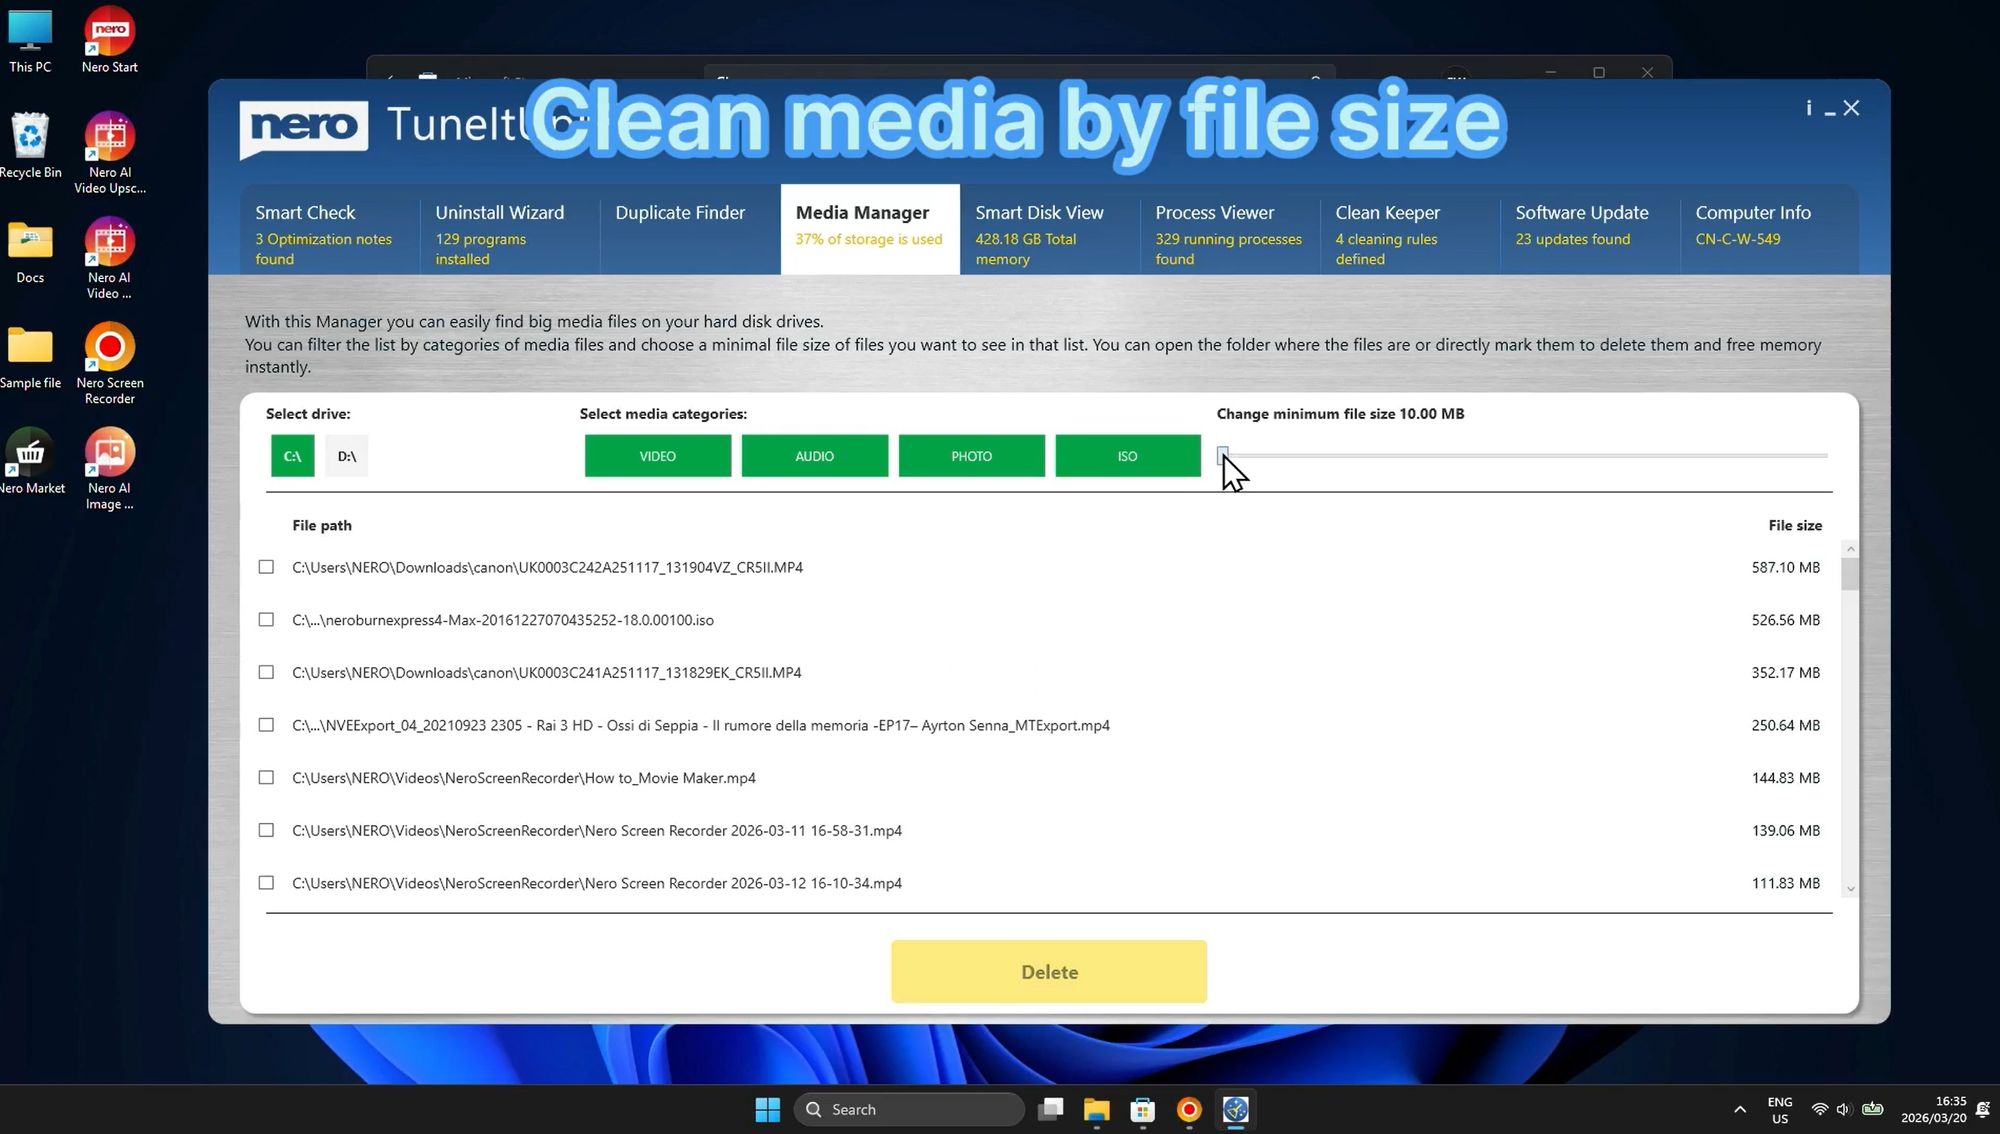The width and height of the screenshot is (2000, 1134).
Task: Click the info icon in the TuneItUp title bar
Action: pos(1808,107)
